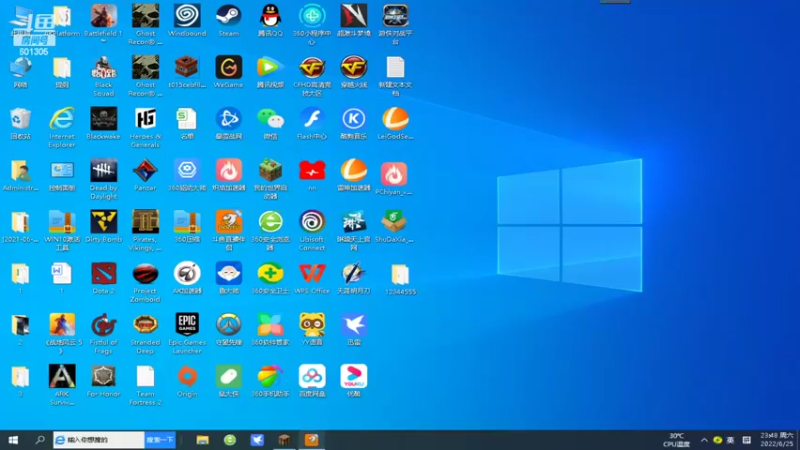The height and width of the screenshot is (450, 800).
Task: Click the taskbar search magnifier
Action: coord(40,440)
